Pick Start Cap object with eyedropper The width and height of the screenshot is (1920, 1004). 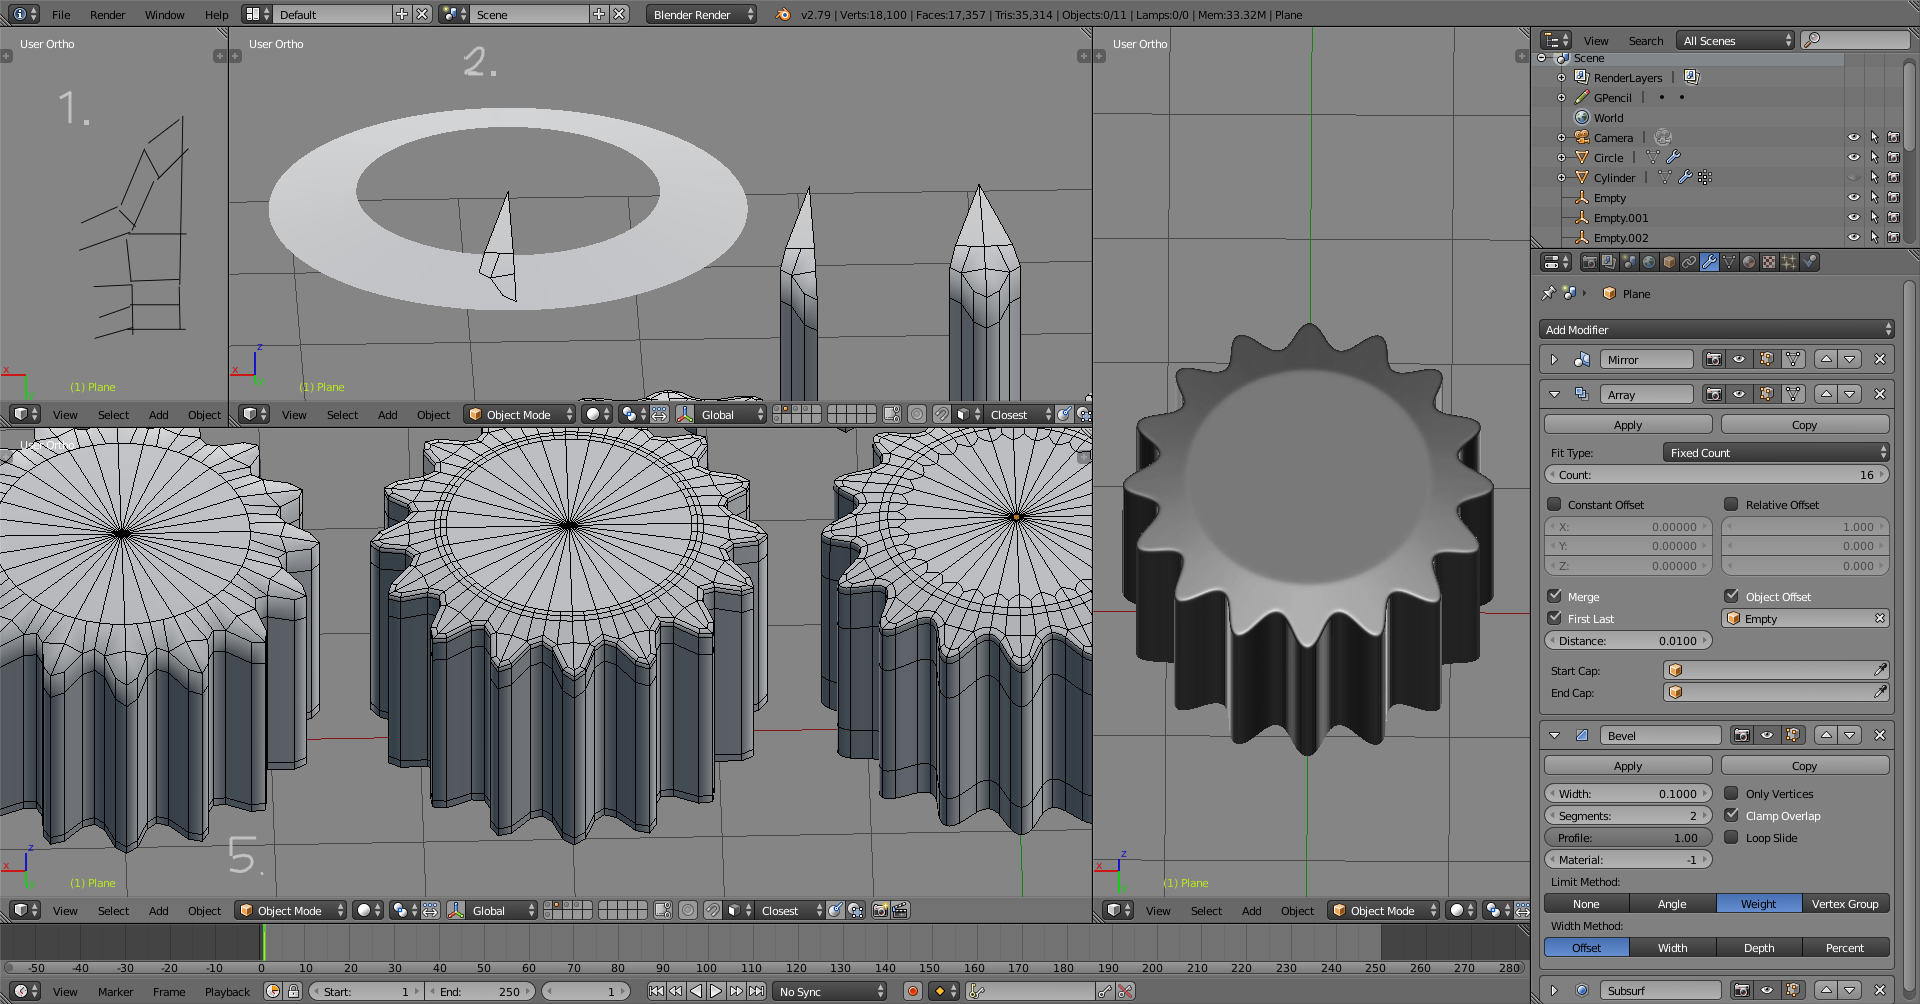(x=1879, y=670)
